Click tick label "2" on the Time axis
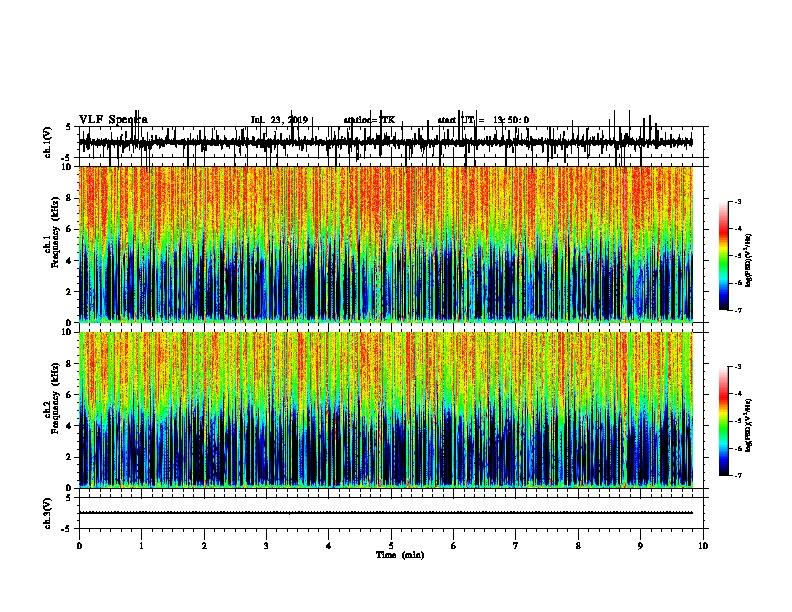 [x=204, y=546]
